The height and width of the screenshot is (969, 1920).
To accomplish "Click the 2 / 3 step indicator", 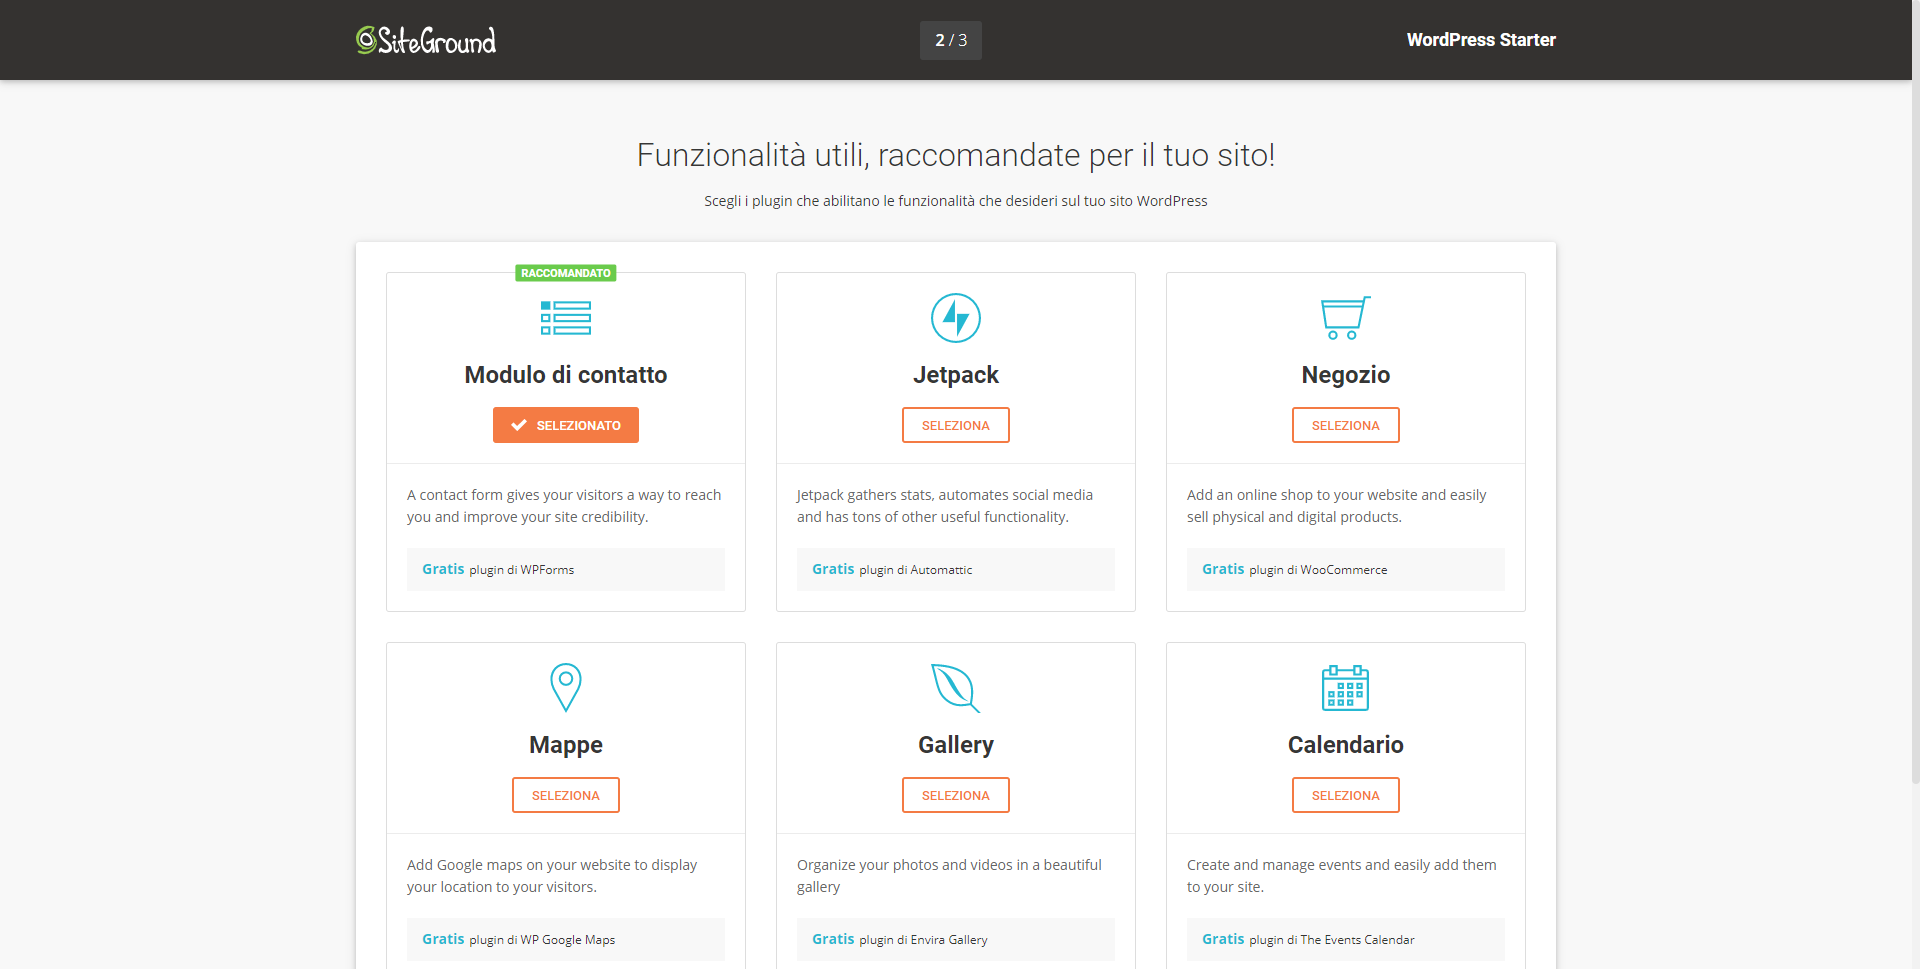I will (950, 40).
